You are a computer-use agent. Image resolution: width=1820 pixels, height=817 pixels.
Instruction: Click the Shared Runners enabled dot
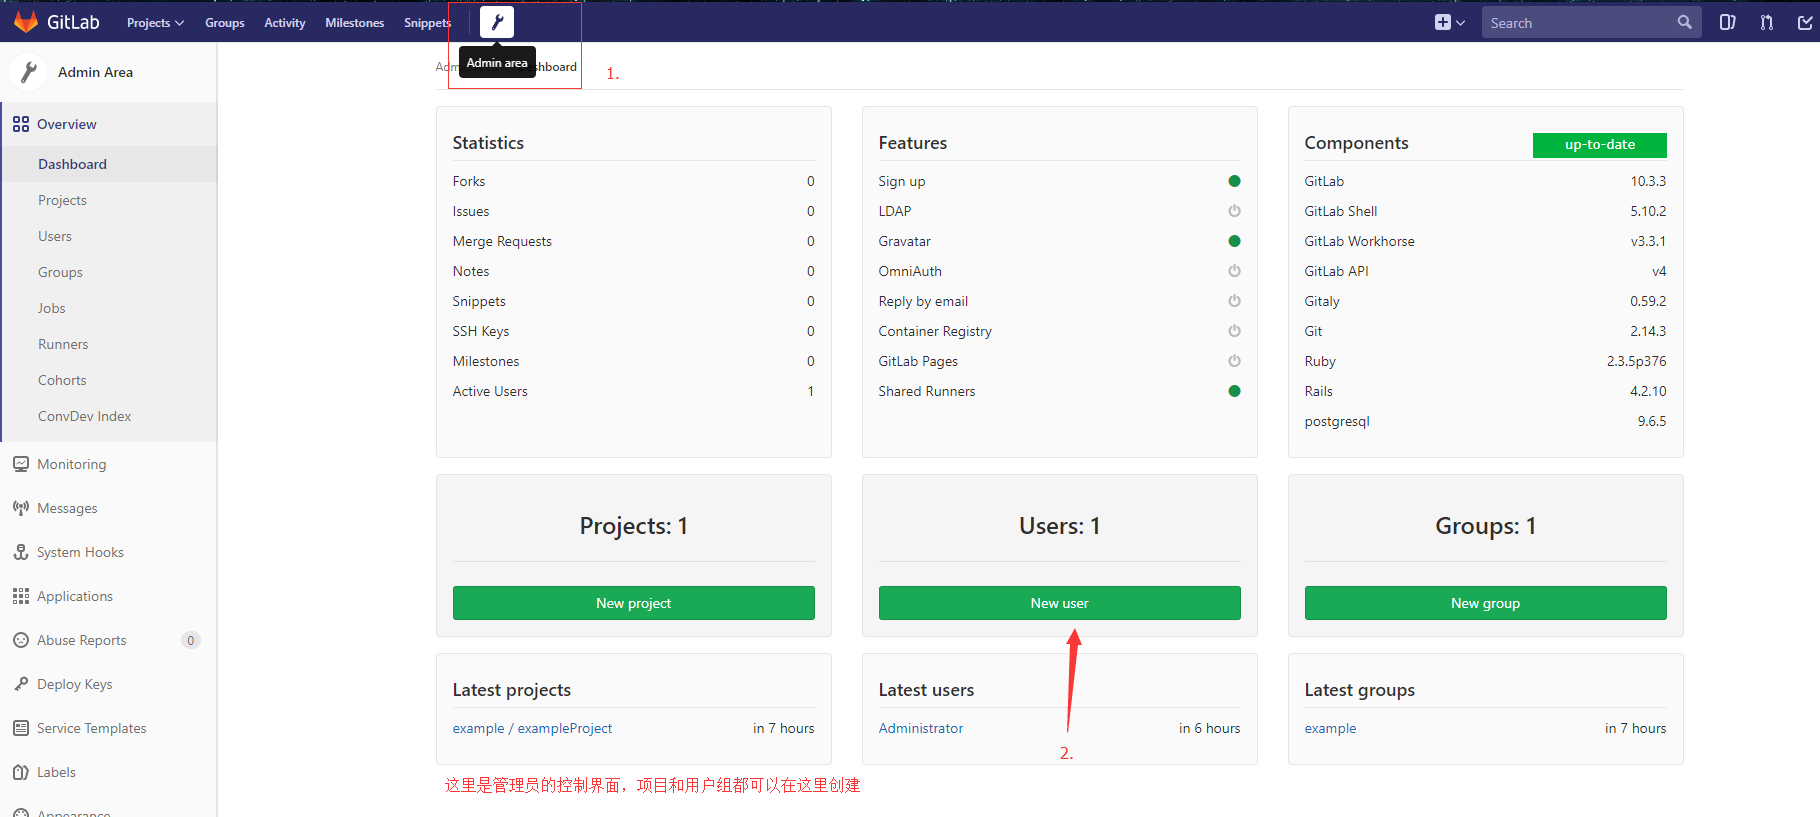point(1234,391)
